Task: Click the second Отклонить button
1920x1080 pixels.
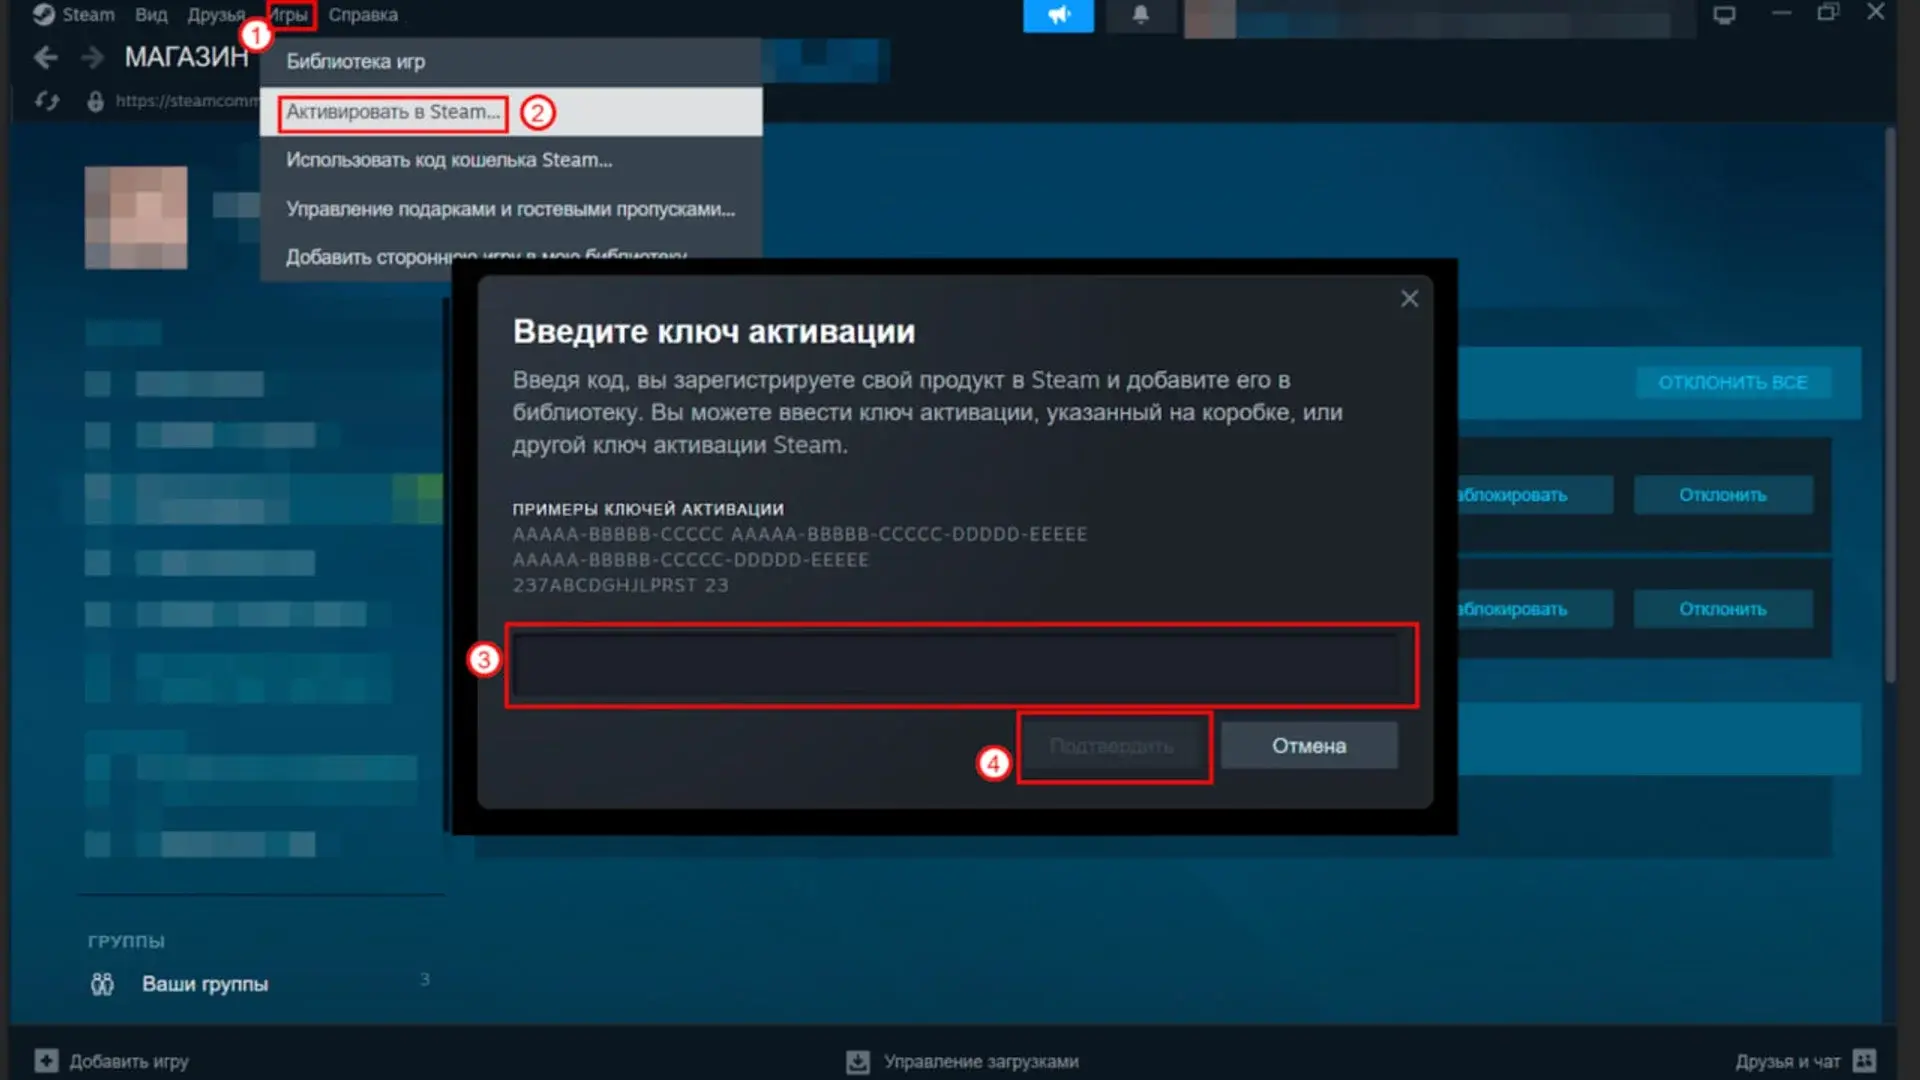Action: click(1723, 609)
